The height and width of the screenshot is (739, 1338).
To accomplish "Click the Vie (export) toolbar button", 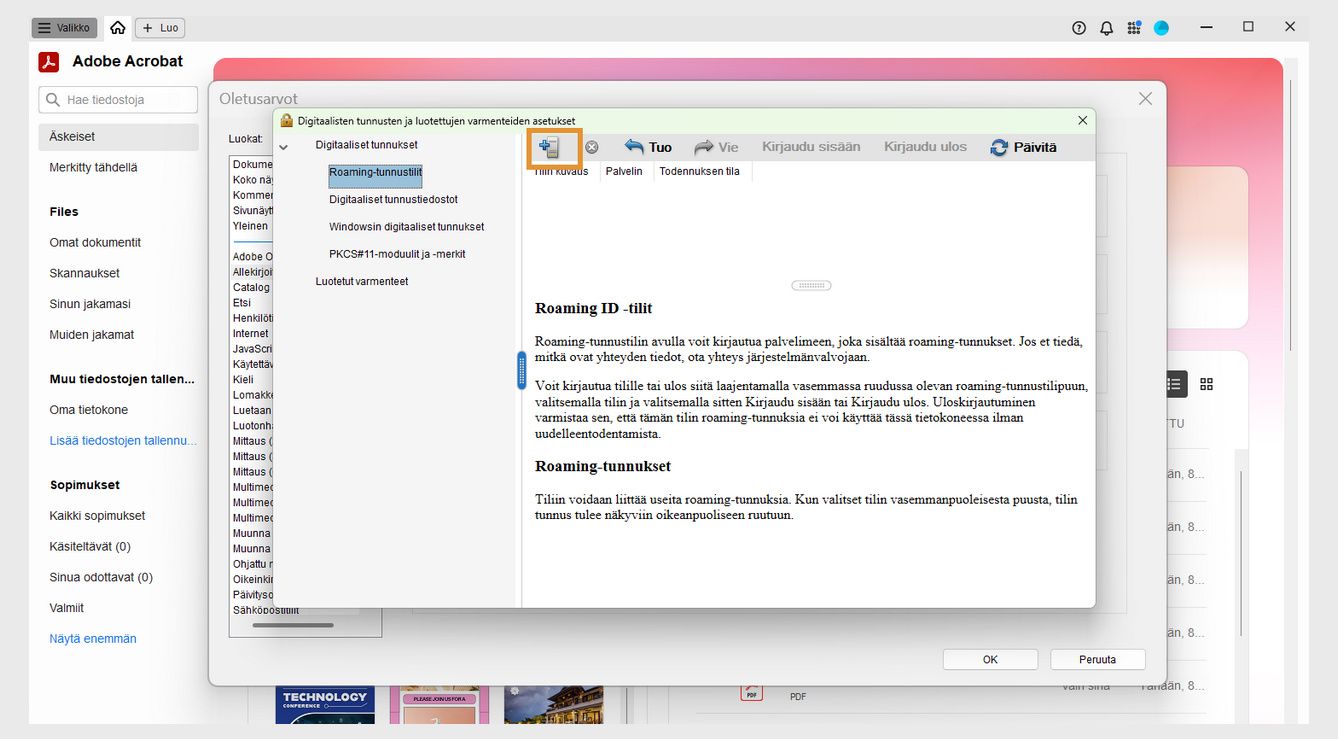I will coord(716,147).
